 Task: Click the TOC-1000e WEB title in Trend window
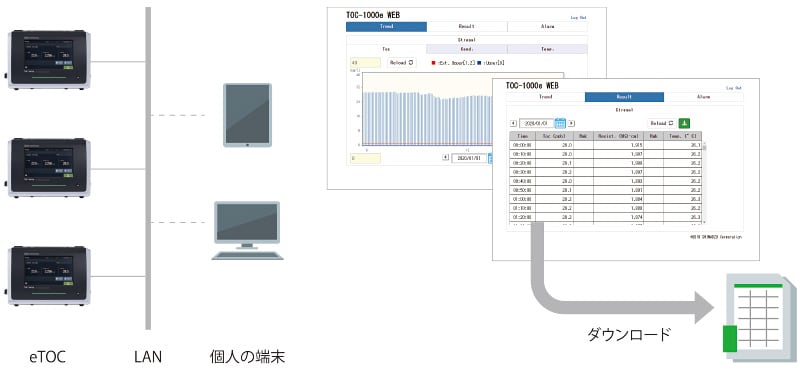tap(372, 15)
